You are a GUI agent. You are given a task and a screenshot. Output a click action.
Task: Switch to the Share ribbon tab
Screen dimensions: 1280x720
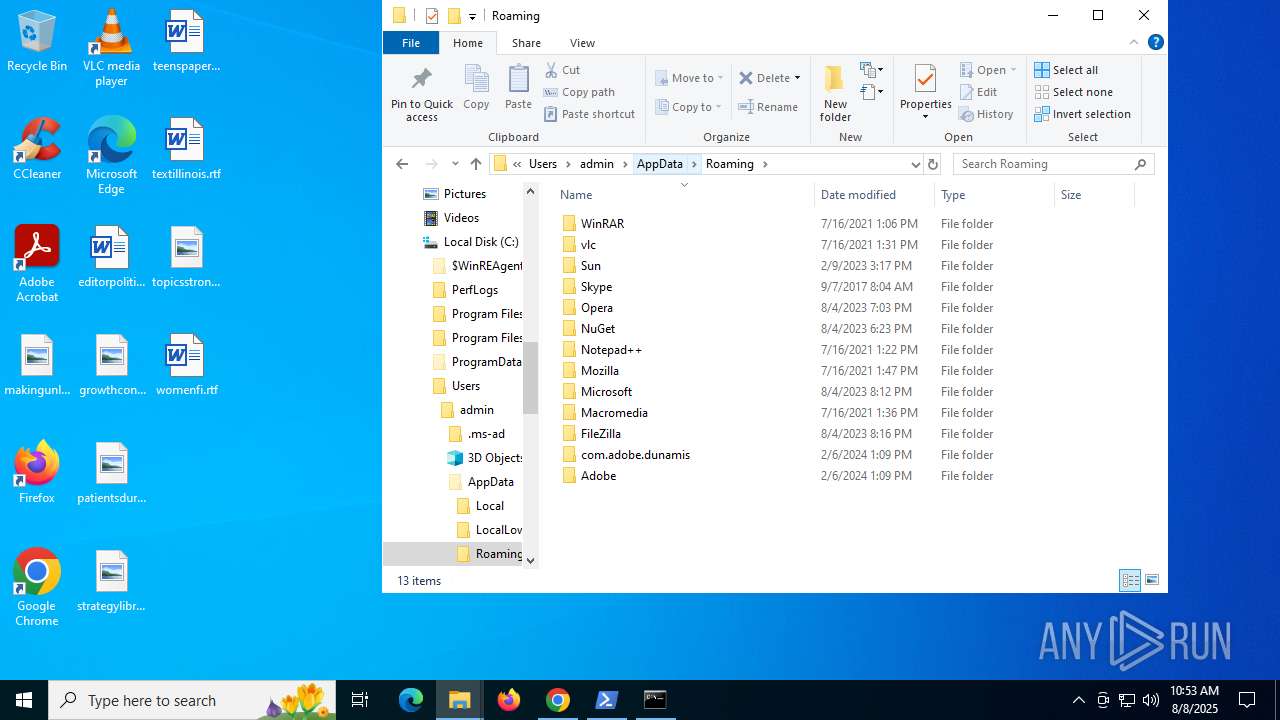526,43
